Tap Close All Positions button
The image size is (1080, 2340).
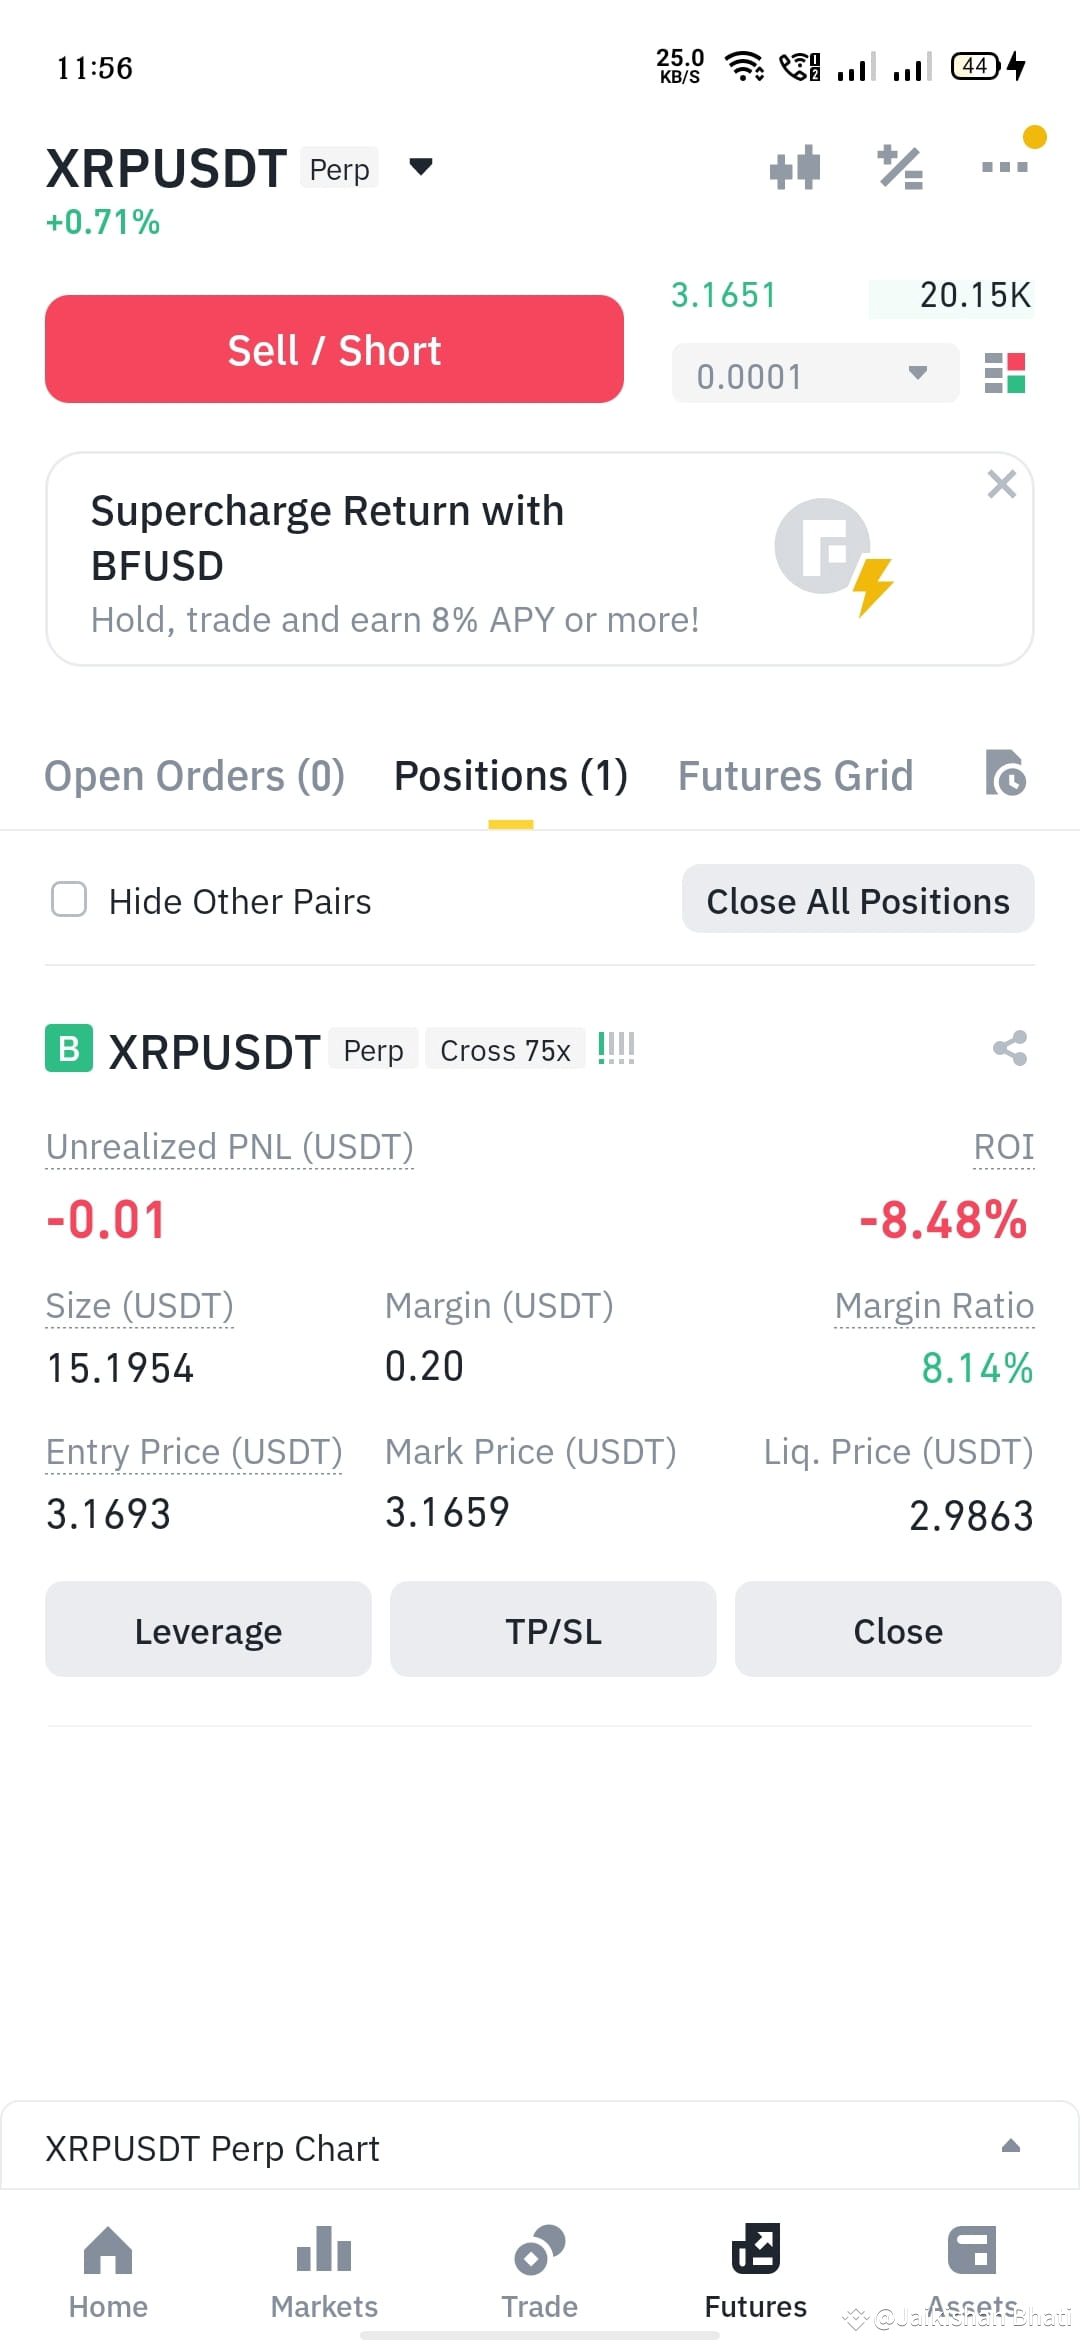tap(858, 899)
